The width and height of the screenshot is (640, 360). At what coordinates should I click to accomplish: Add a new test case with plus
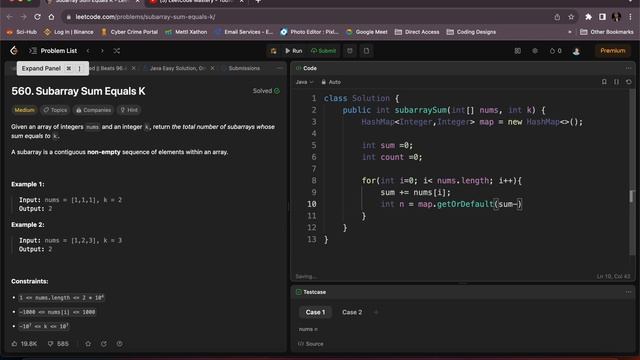(376, 312)
